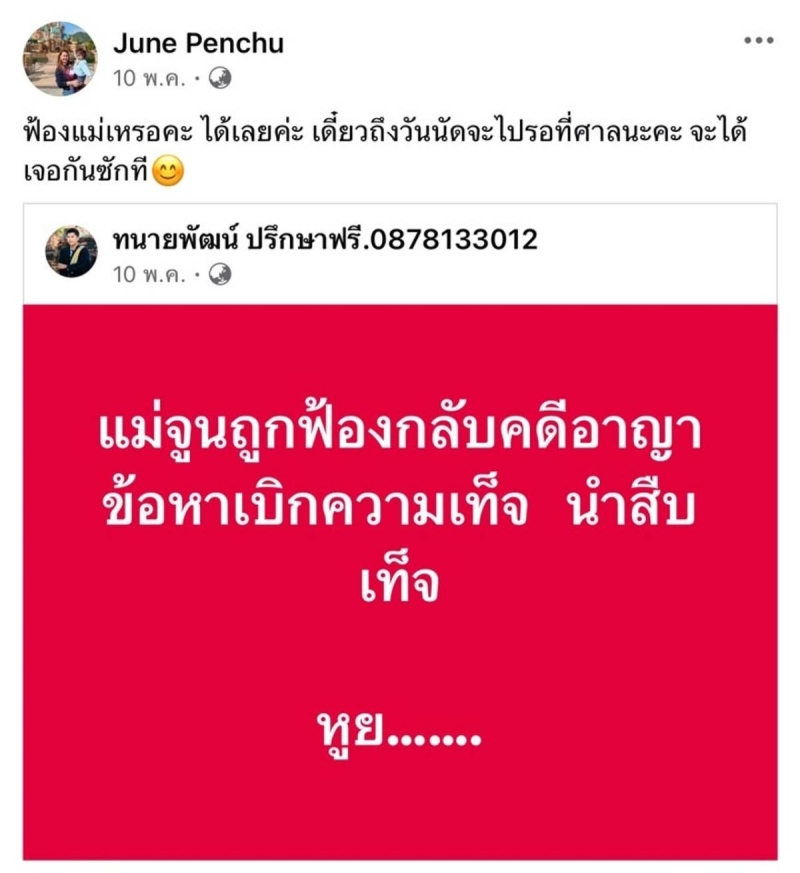Click the caption text เจอกันซักที

click(87, 171)
